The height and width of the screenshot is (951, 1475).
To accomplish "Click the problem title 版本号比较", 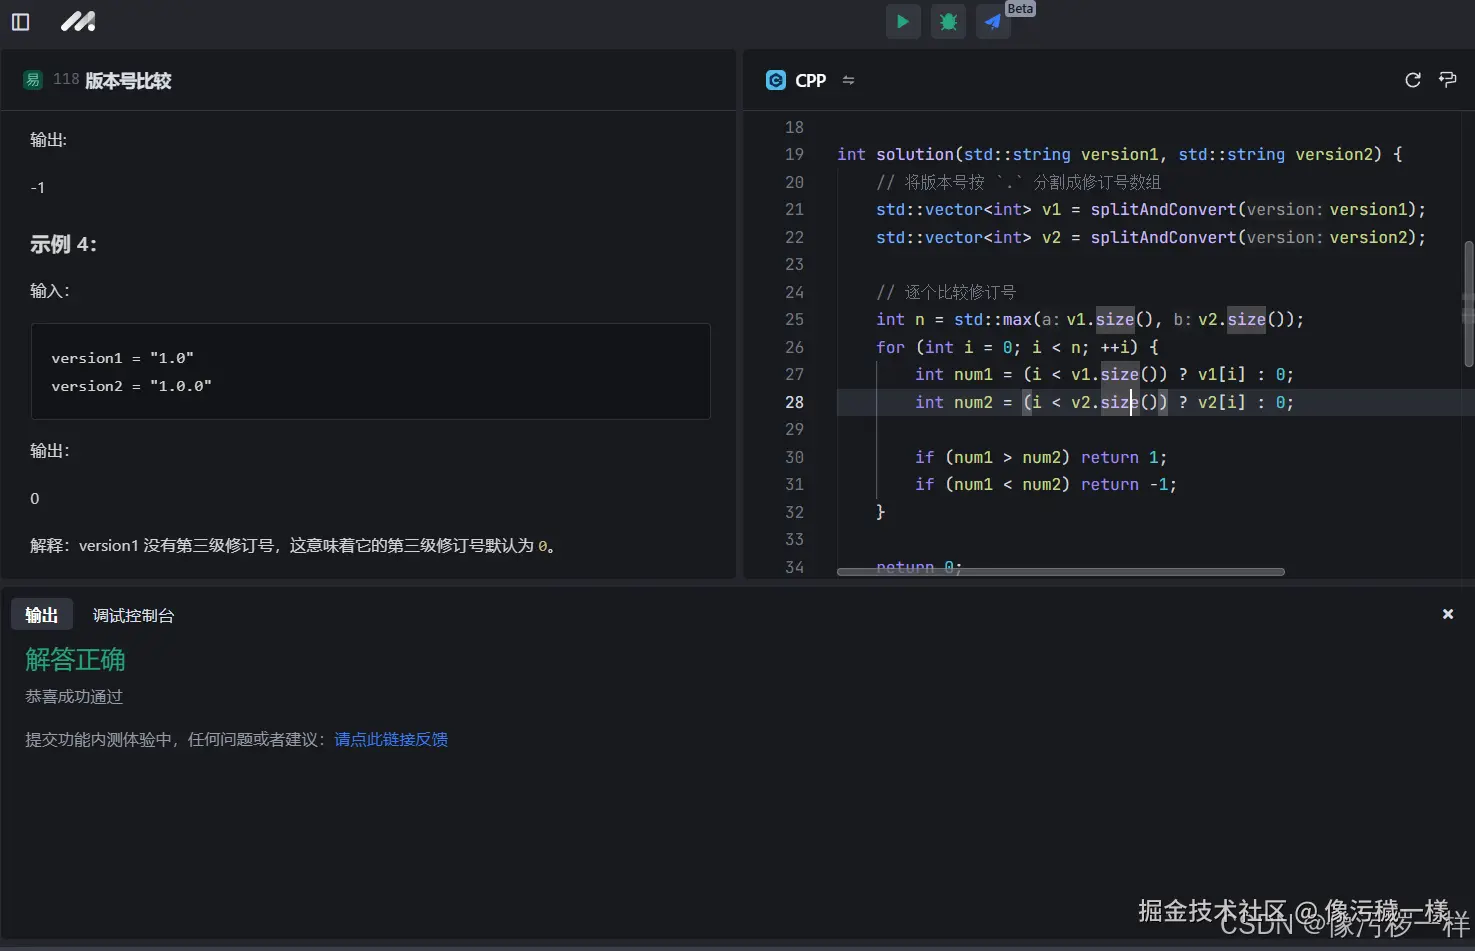I will [x=128, y=80].
